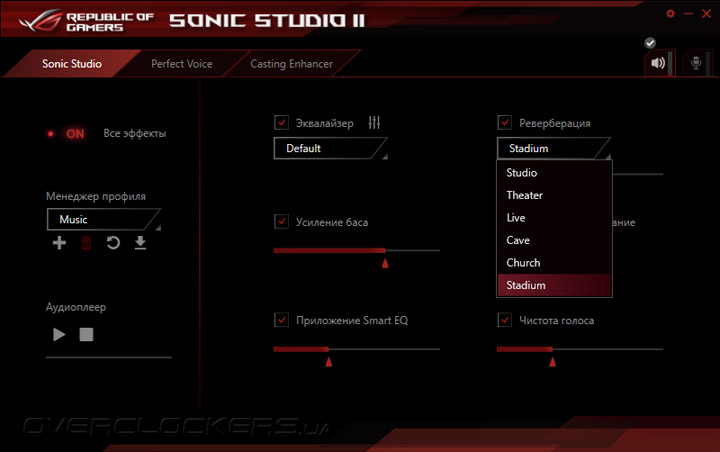Switch to the Casting Enhancer tab
This screenshot has width=720, height=452.
click(x=291, y=64)
